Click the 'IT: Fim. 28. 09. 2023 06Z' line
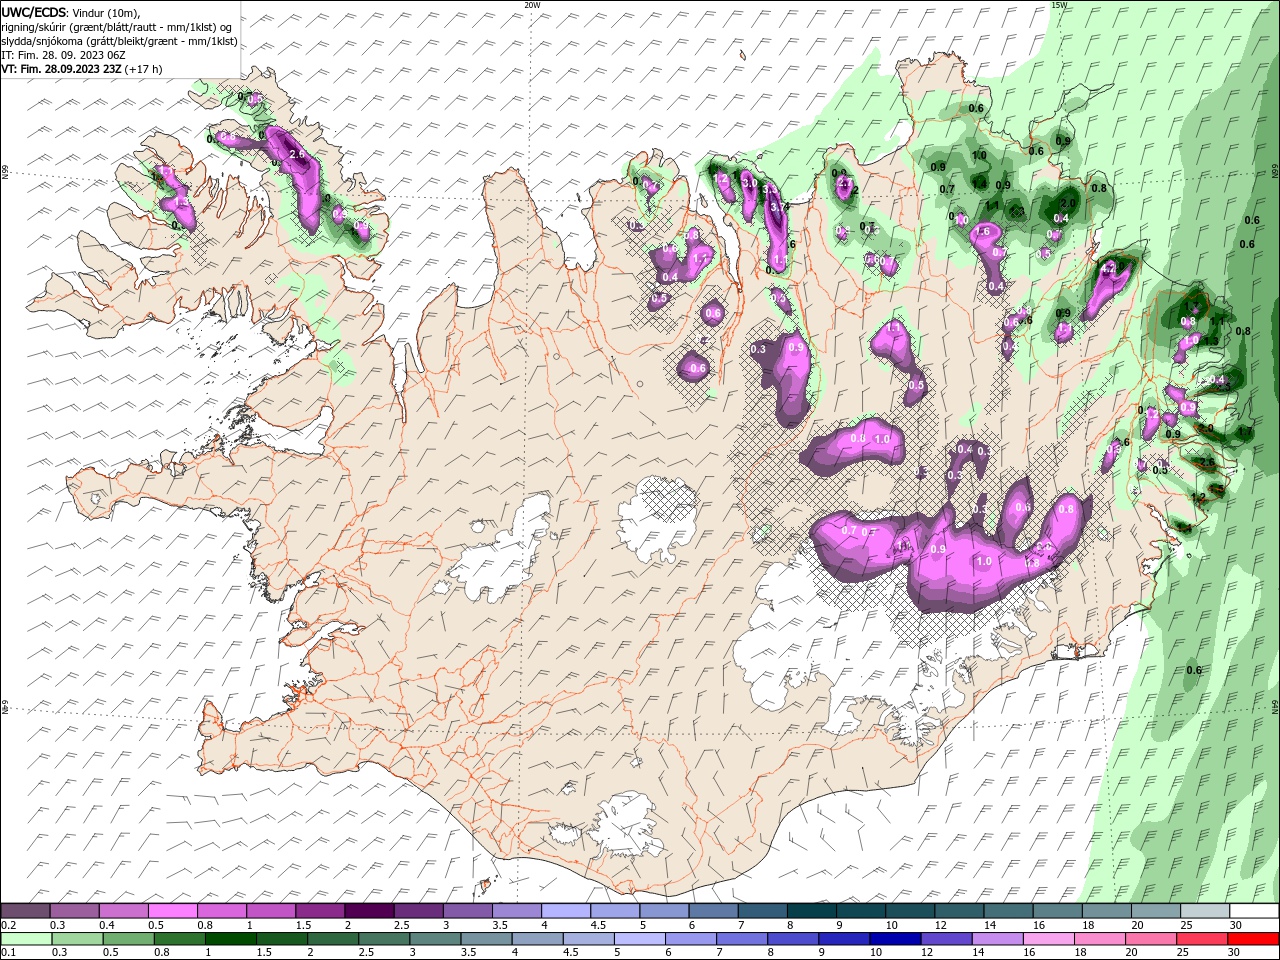Viewport: 1280px width, 960px height. (x=65, y=55)
